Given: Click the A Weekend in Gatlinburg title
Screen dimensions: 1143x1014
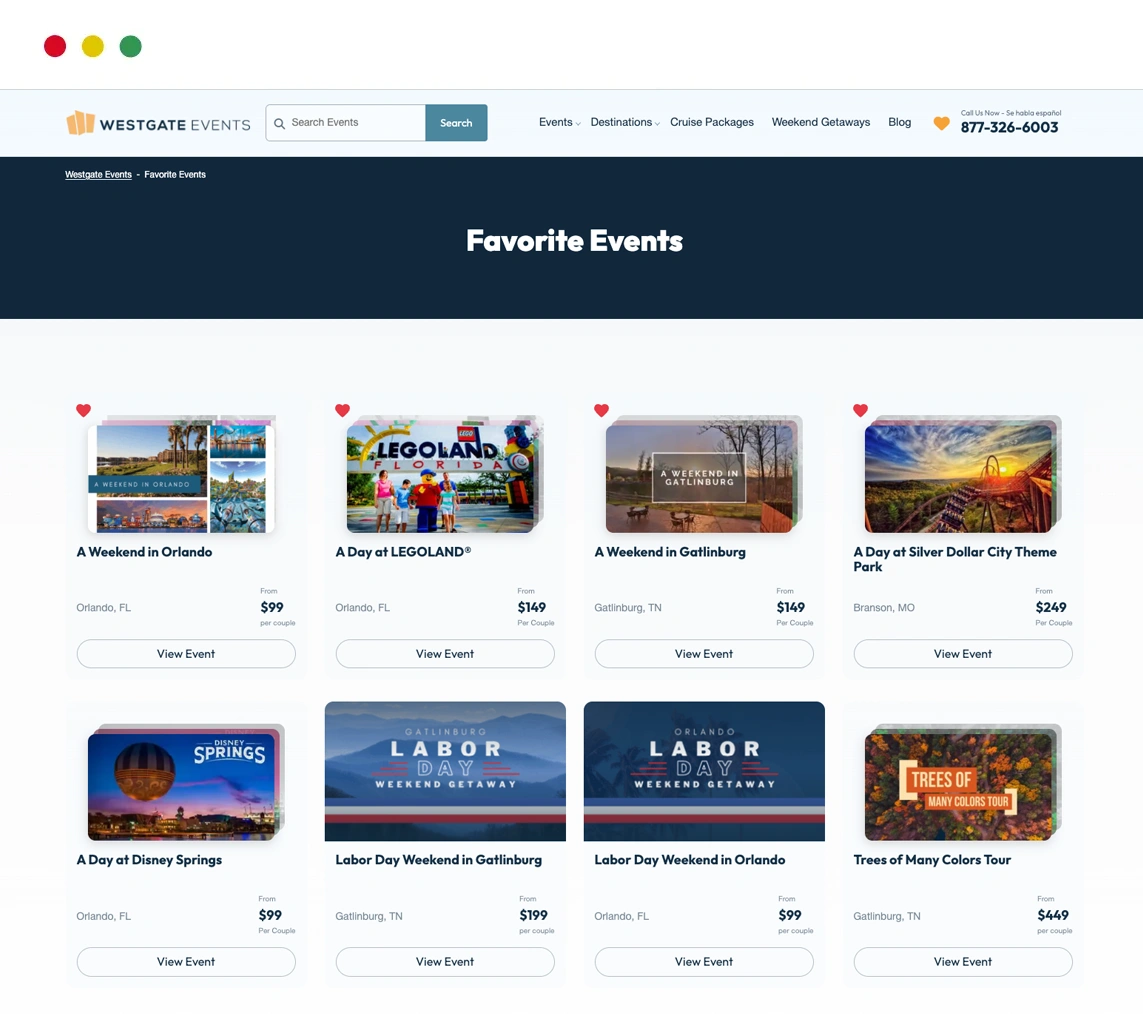Looking at the screenshot, I should [670, 553].
